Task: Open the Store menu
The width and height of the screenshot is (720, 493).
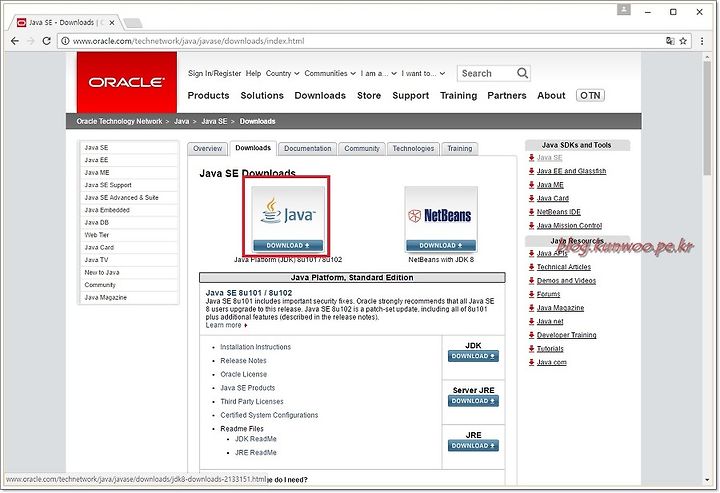Action: [x=369, y=95]
